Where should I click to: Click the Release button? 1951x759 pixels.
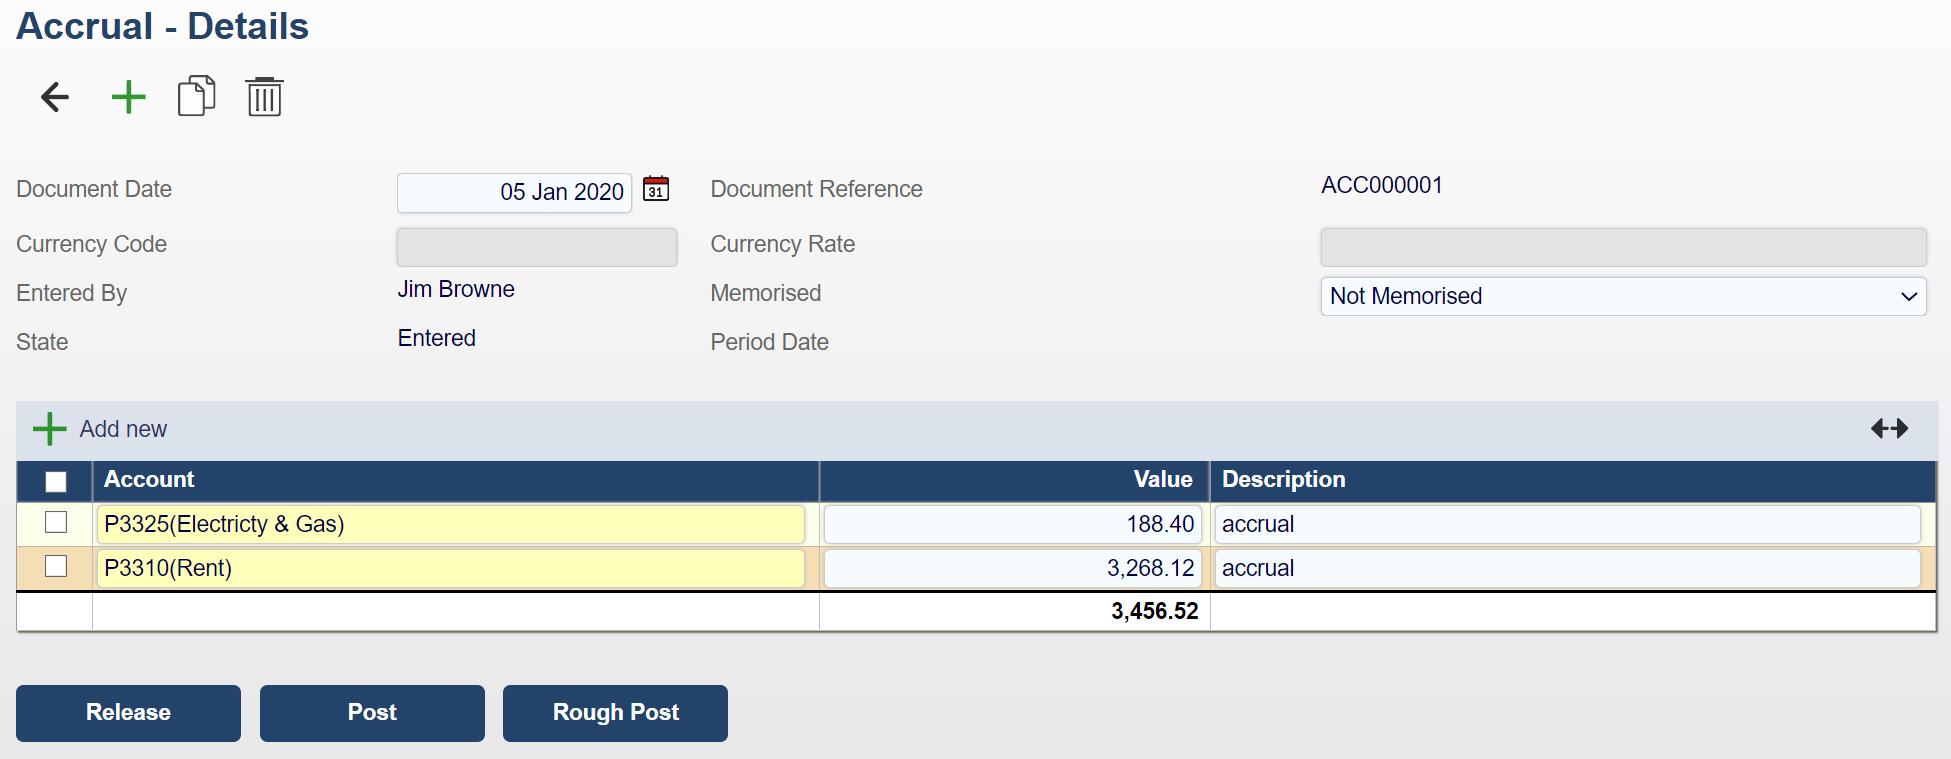pos(128,713)
